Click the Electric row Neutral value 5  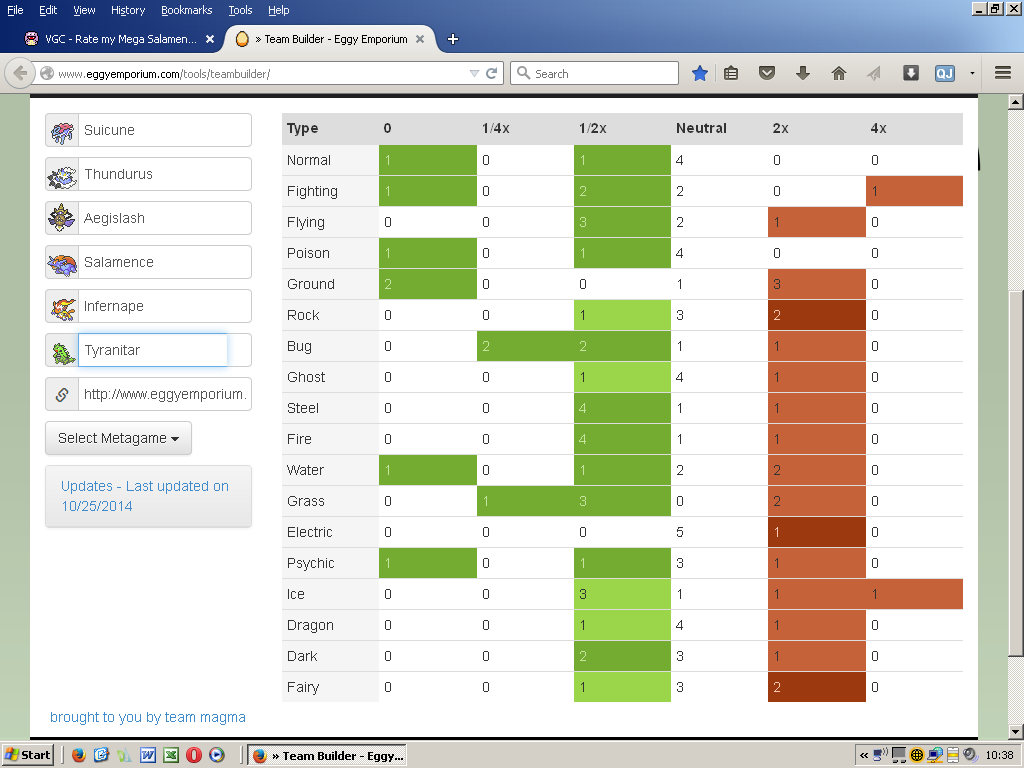pos(680,532)
